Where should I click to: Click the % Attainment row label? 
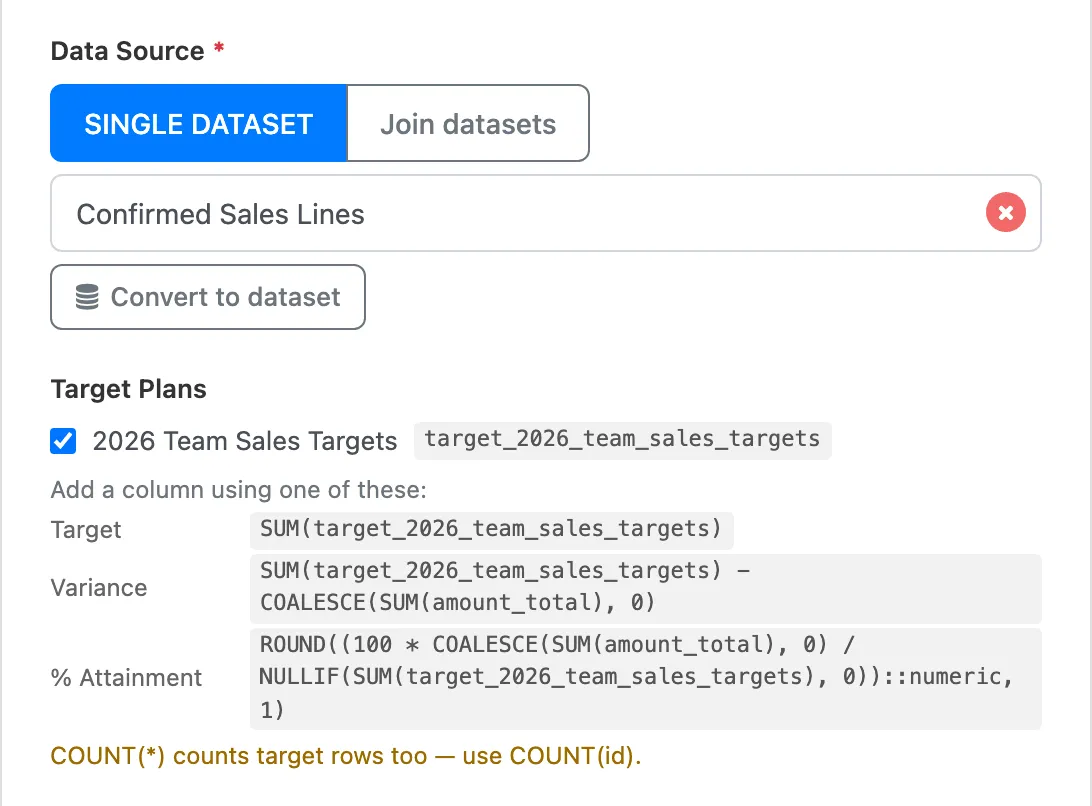pyautogui.click(x=126, y=678)
